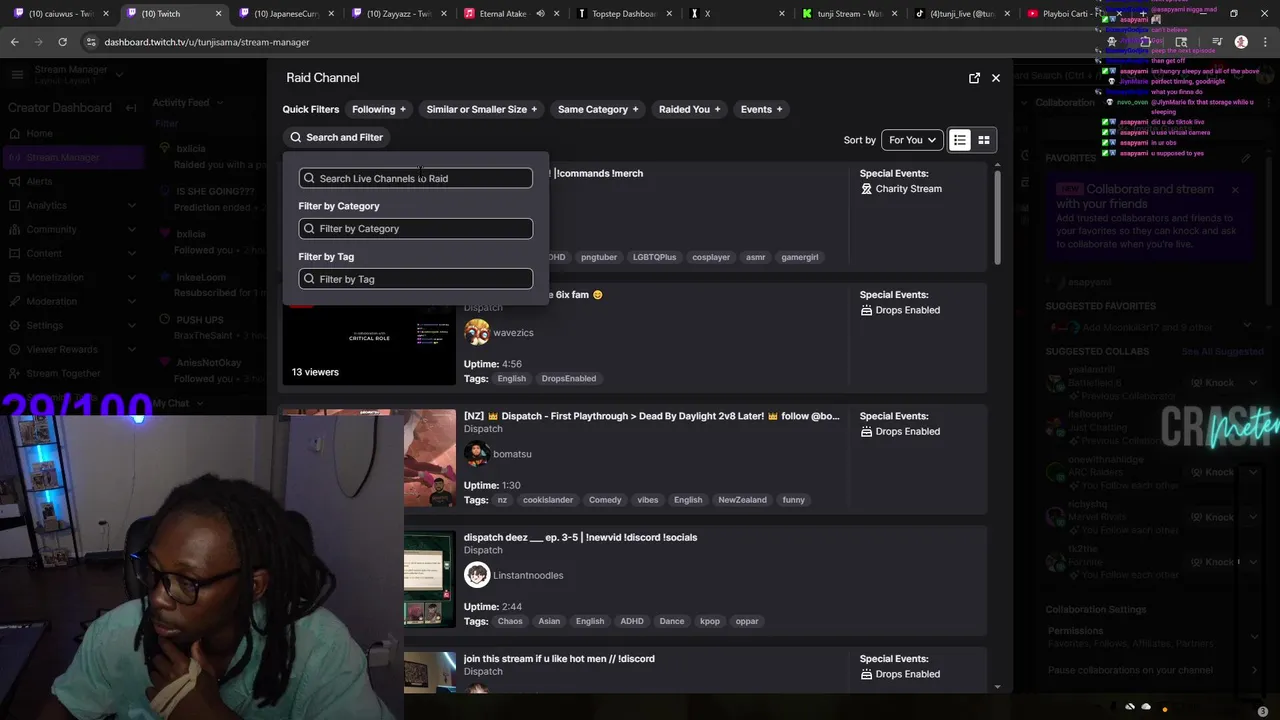Screen dimensions: 1280x720
Task: Open the Linstantnoodles channel avatar
Action: (477, 575)
